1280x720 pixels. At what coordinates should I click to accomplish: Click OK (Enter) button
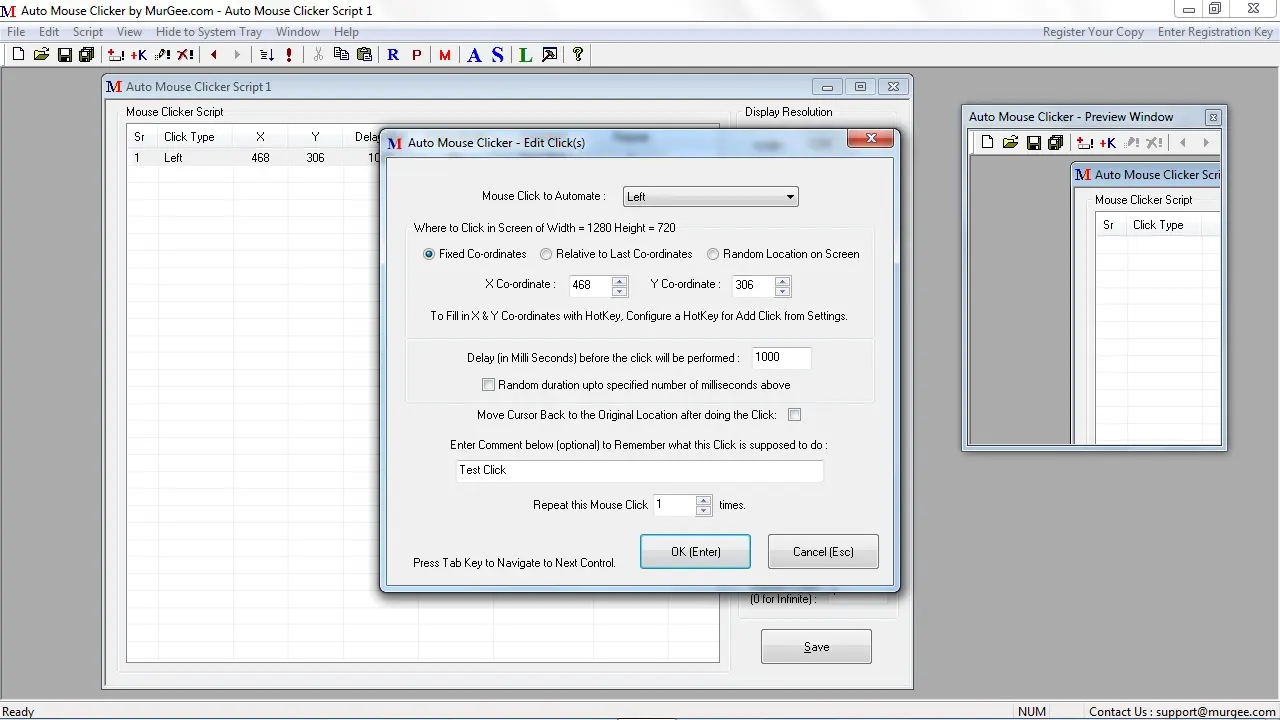[696, 552]
